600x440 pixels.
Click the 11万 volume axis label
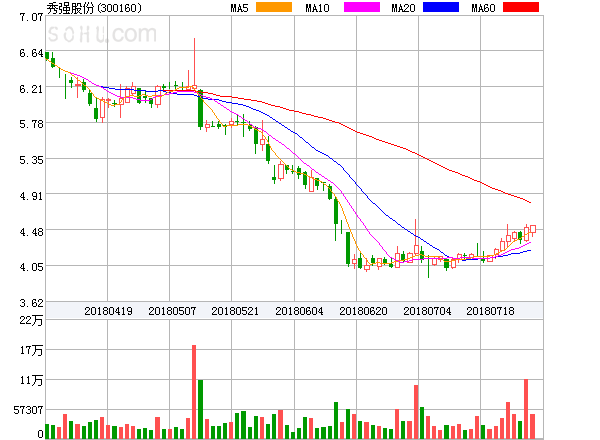31,380
